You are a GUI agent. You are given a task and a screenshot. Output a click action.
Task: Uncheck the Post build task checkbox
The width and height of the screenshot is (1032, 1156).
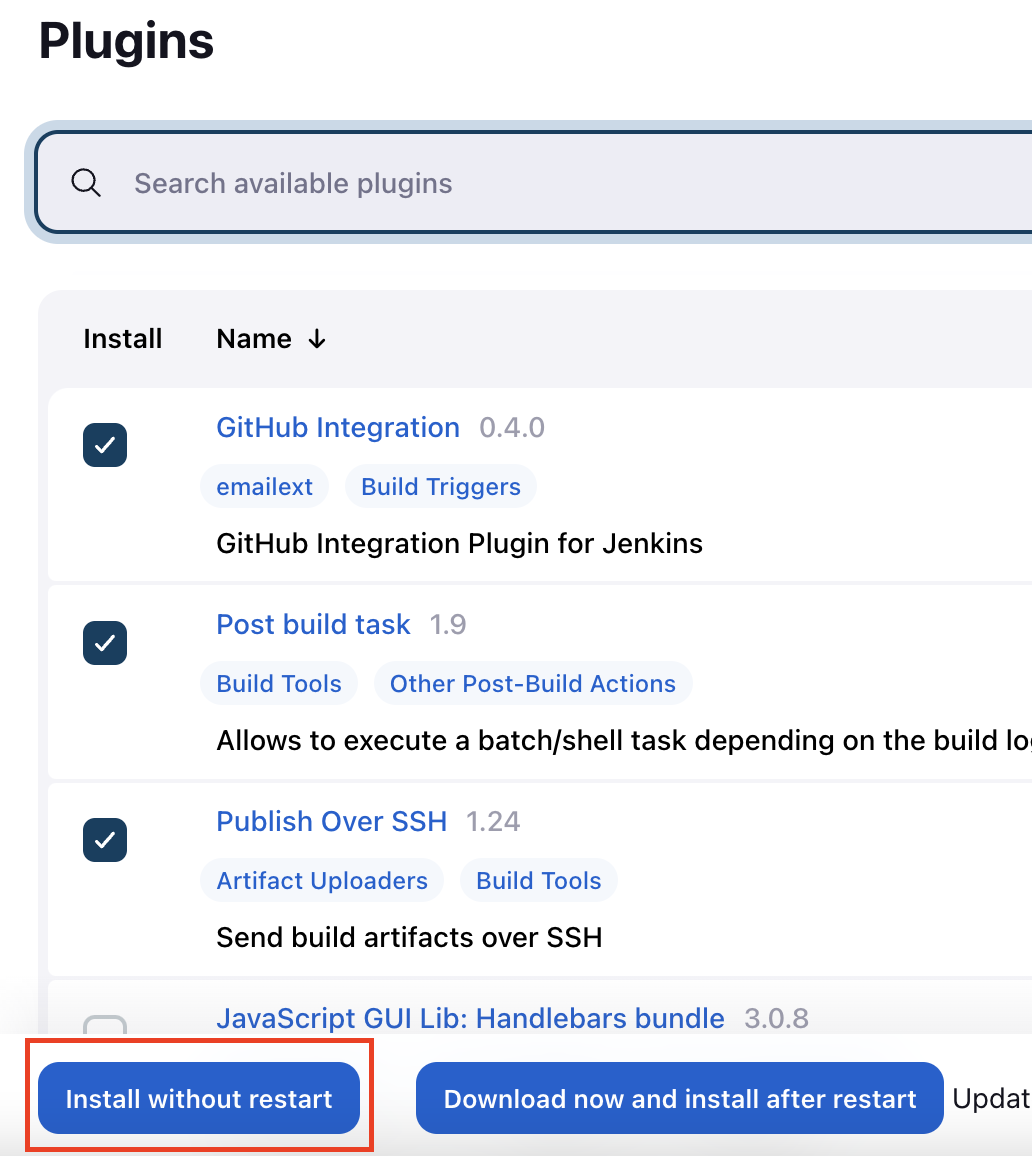[x=105, y=642]
